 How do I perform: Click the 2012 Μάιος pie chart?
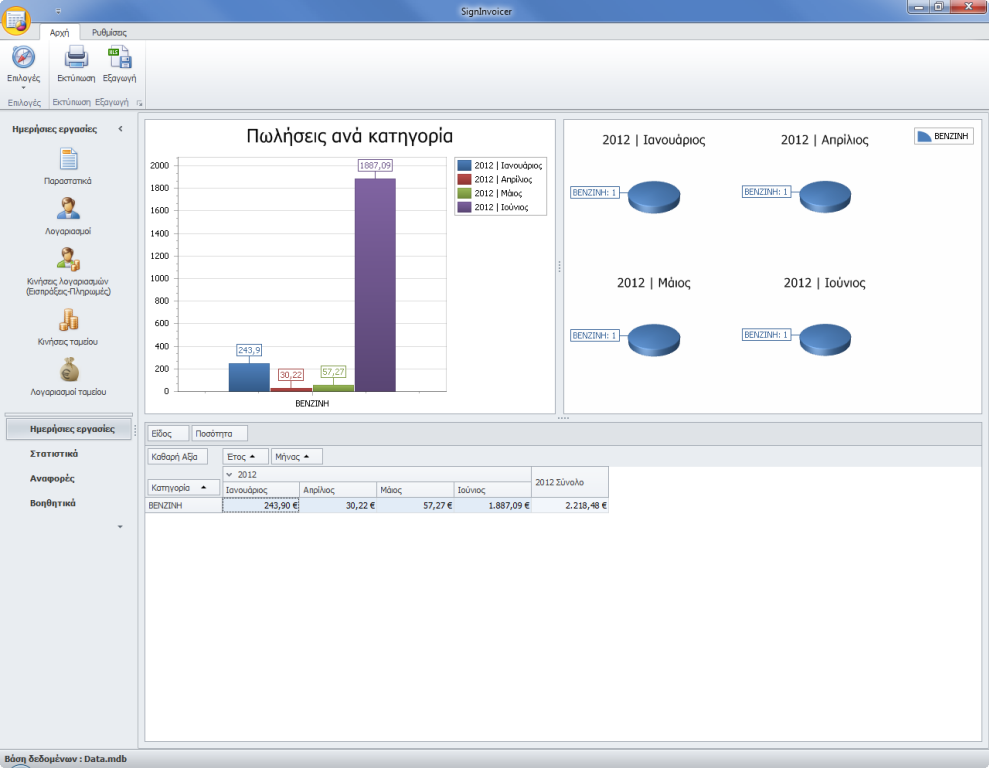(654, 340)
